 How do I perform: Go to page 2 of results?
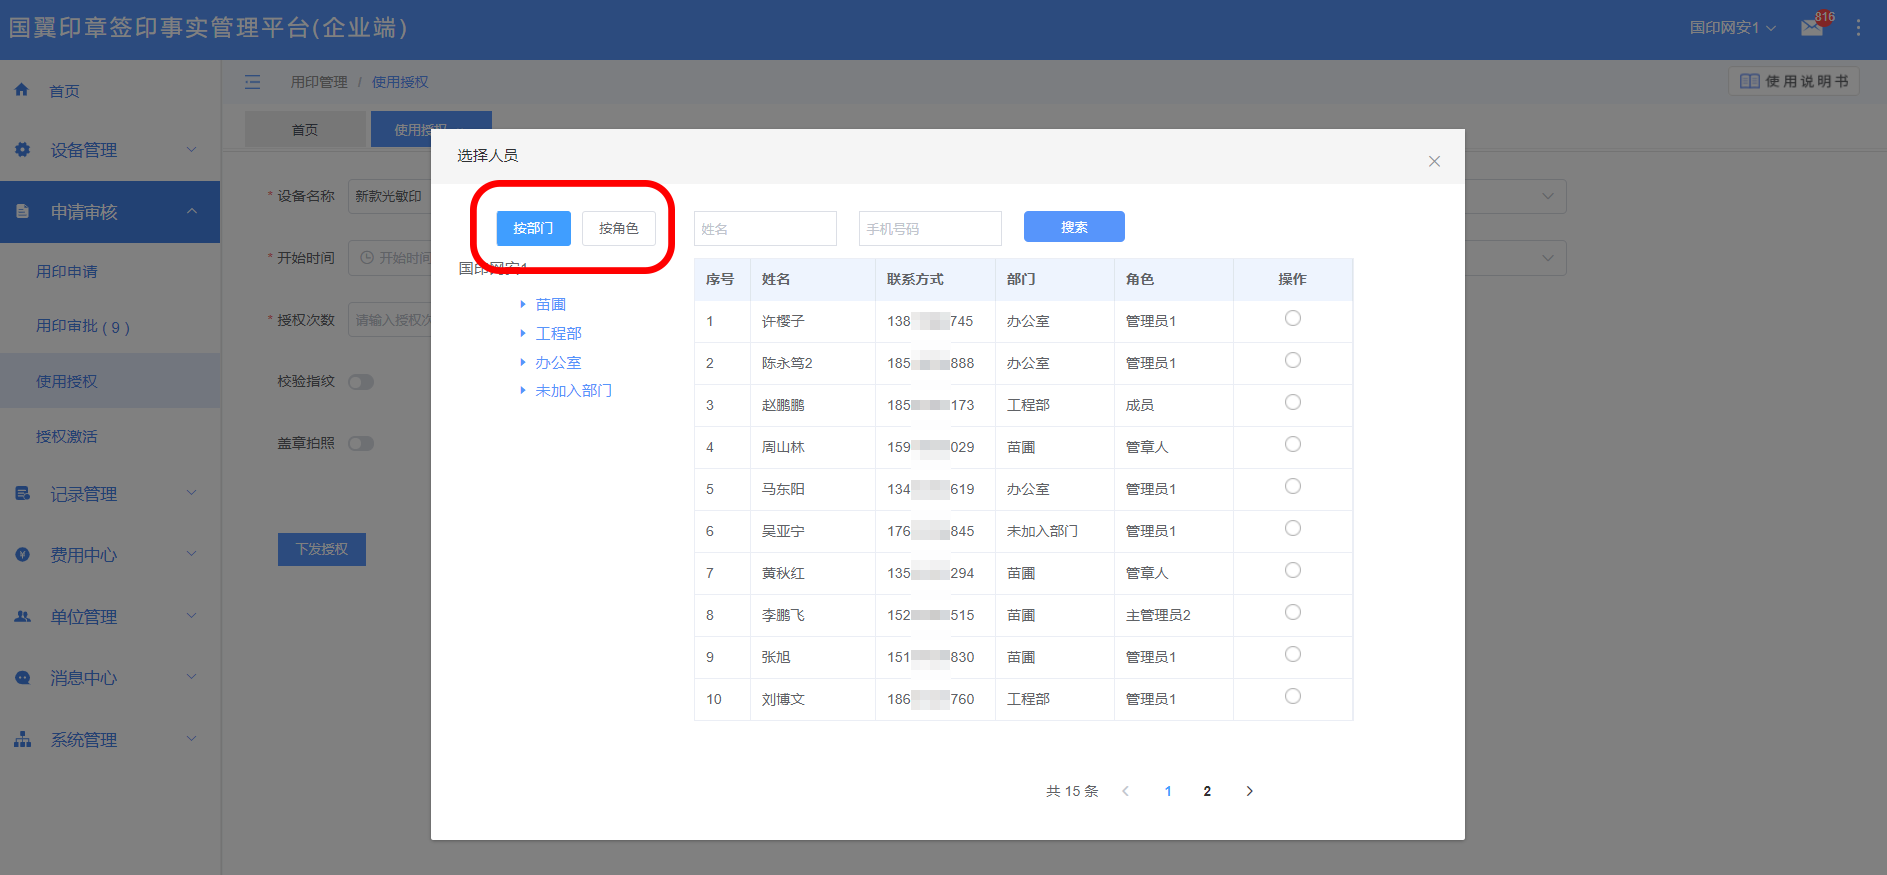1207,791
